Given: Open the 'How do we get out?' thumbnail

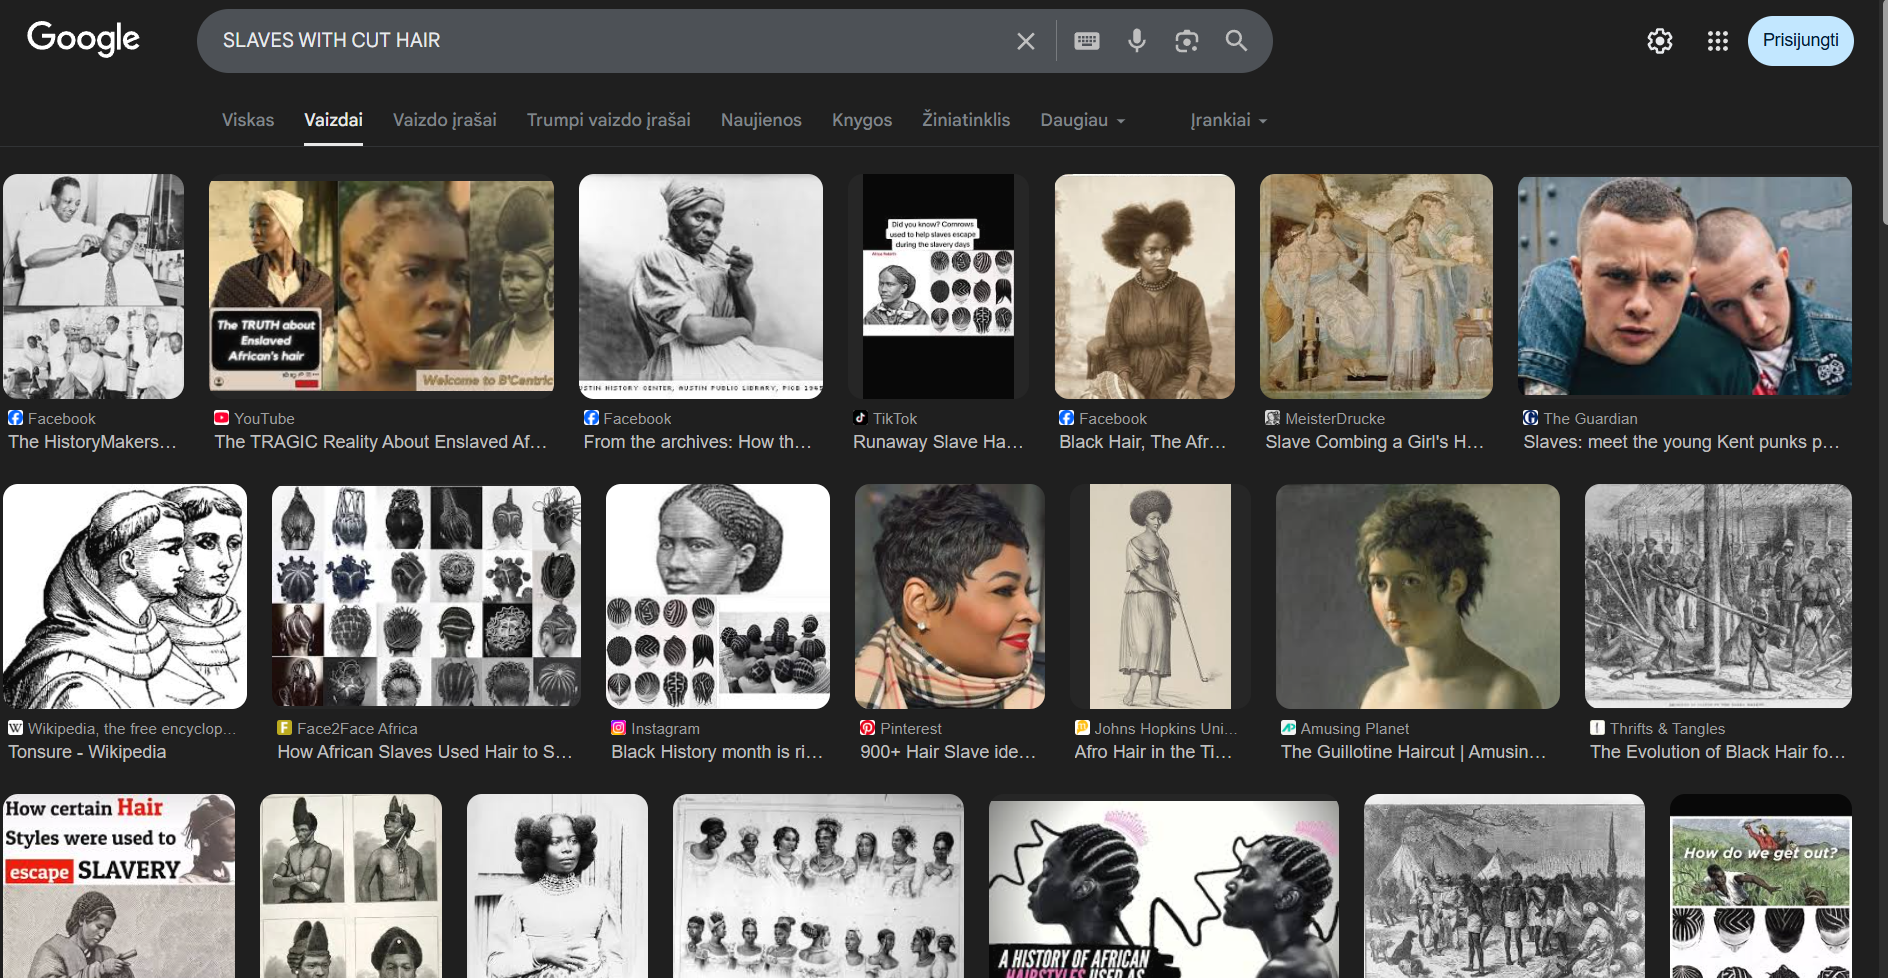Looking at the screenshot, I should (x=1761, y=886).
